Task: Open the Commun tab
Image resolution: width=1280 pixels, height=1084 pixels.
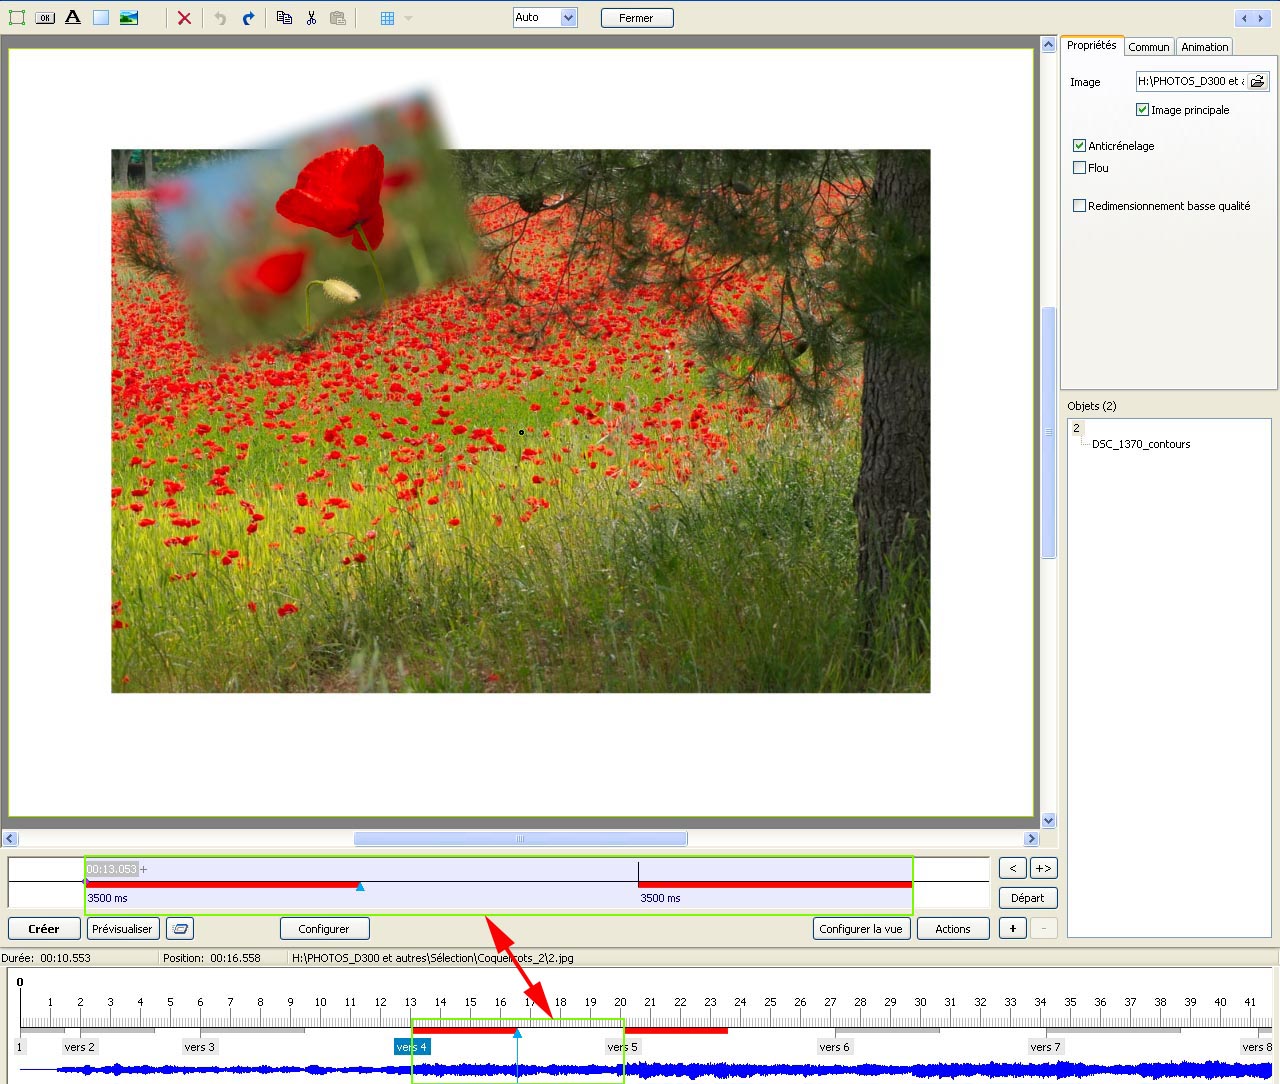Action: click(x=1149, y=47)
